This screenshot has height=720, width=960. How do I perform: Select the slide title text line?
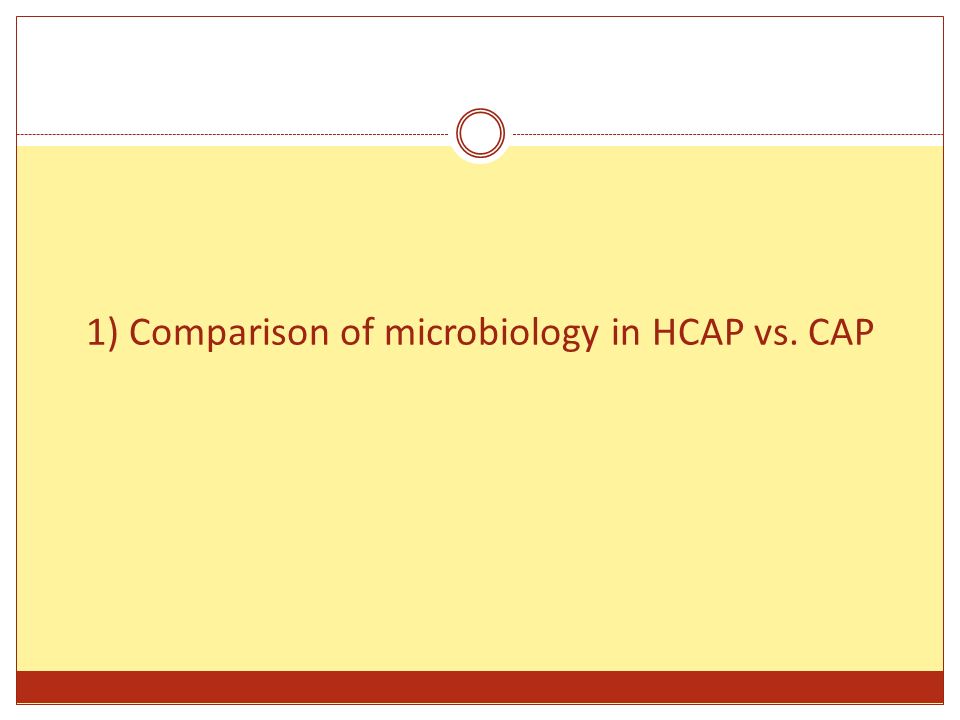(480, 333)
